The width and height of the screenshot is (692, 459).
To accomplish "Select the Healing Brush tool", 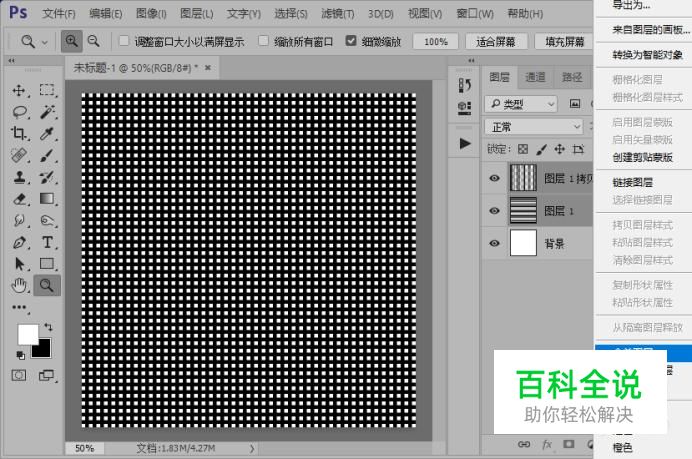I will [x=19, y=155].
